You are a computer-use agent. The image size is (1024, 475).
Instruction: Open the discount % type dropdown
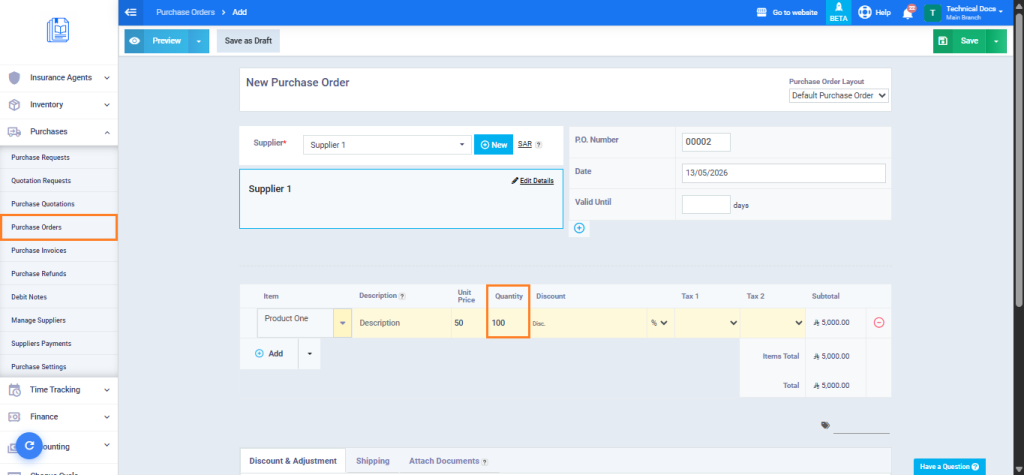[x=660, y=323]
